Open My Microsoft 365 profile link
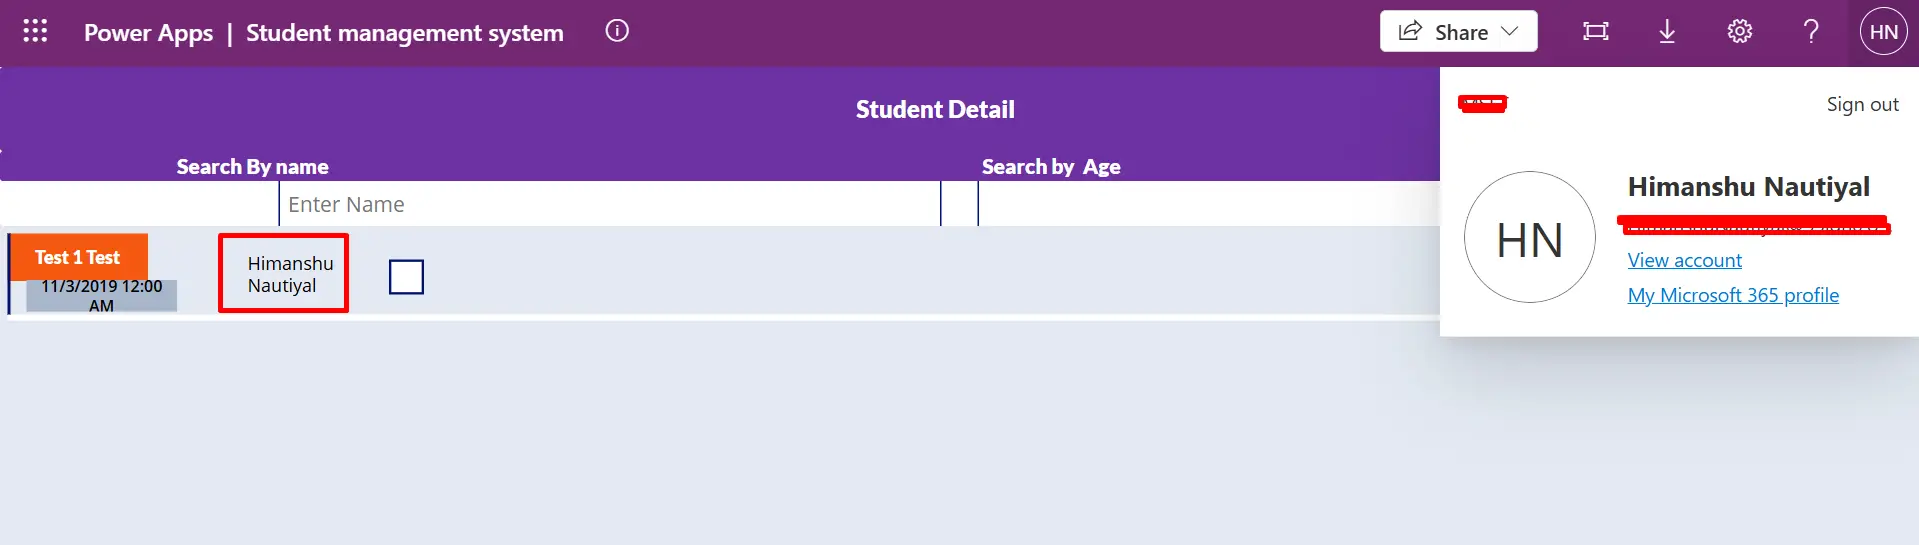This screenshot has height=545, width=1919. click(x=1733, y=295)
